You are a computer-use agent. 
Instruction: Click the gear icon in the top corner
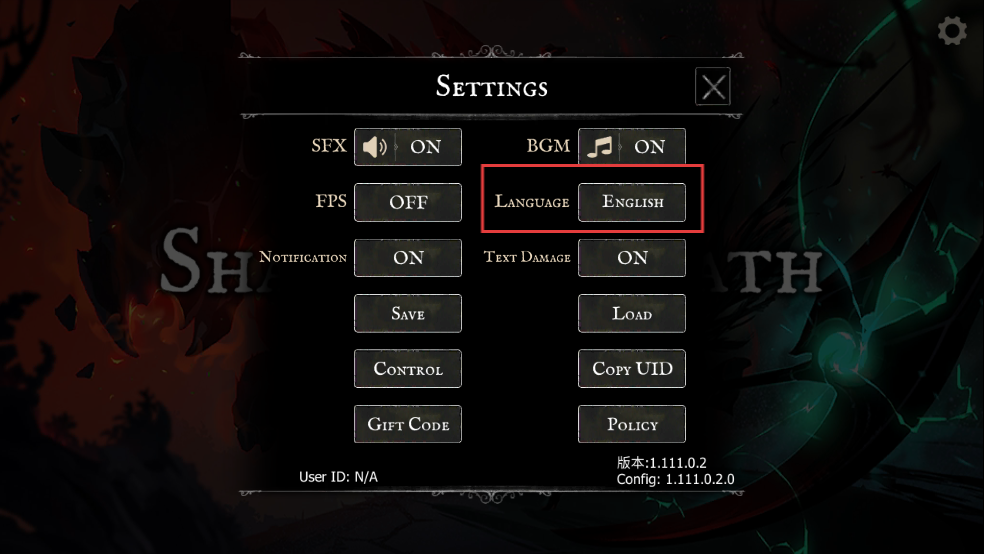point(952,30)
